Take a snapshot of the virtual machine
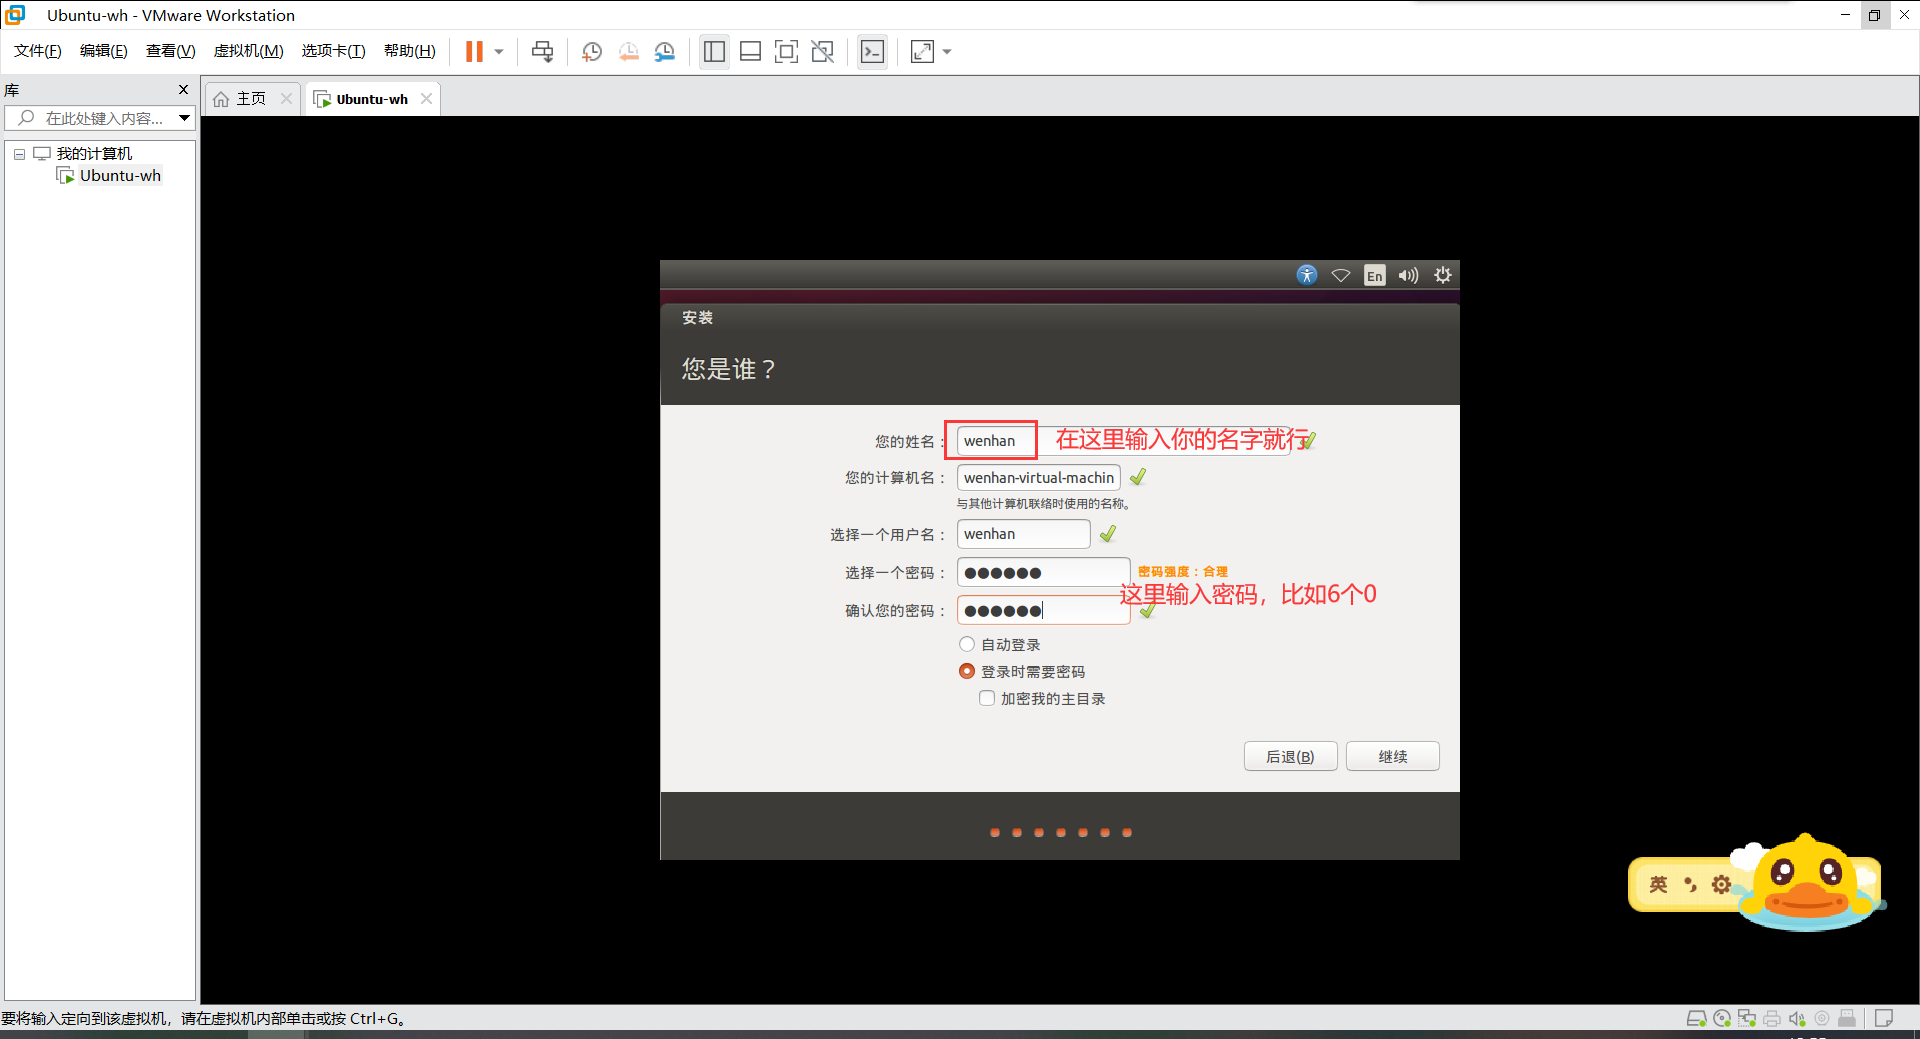 pos(592,51)
